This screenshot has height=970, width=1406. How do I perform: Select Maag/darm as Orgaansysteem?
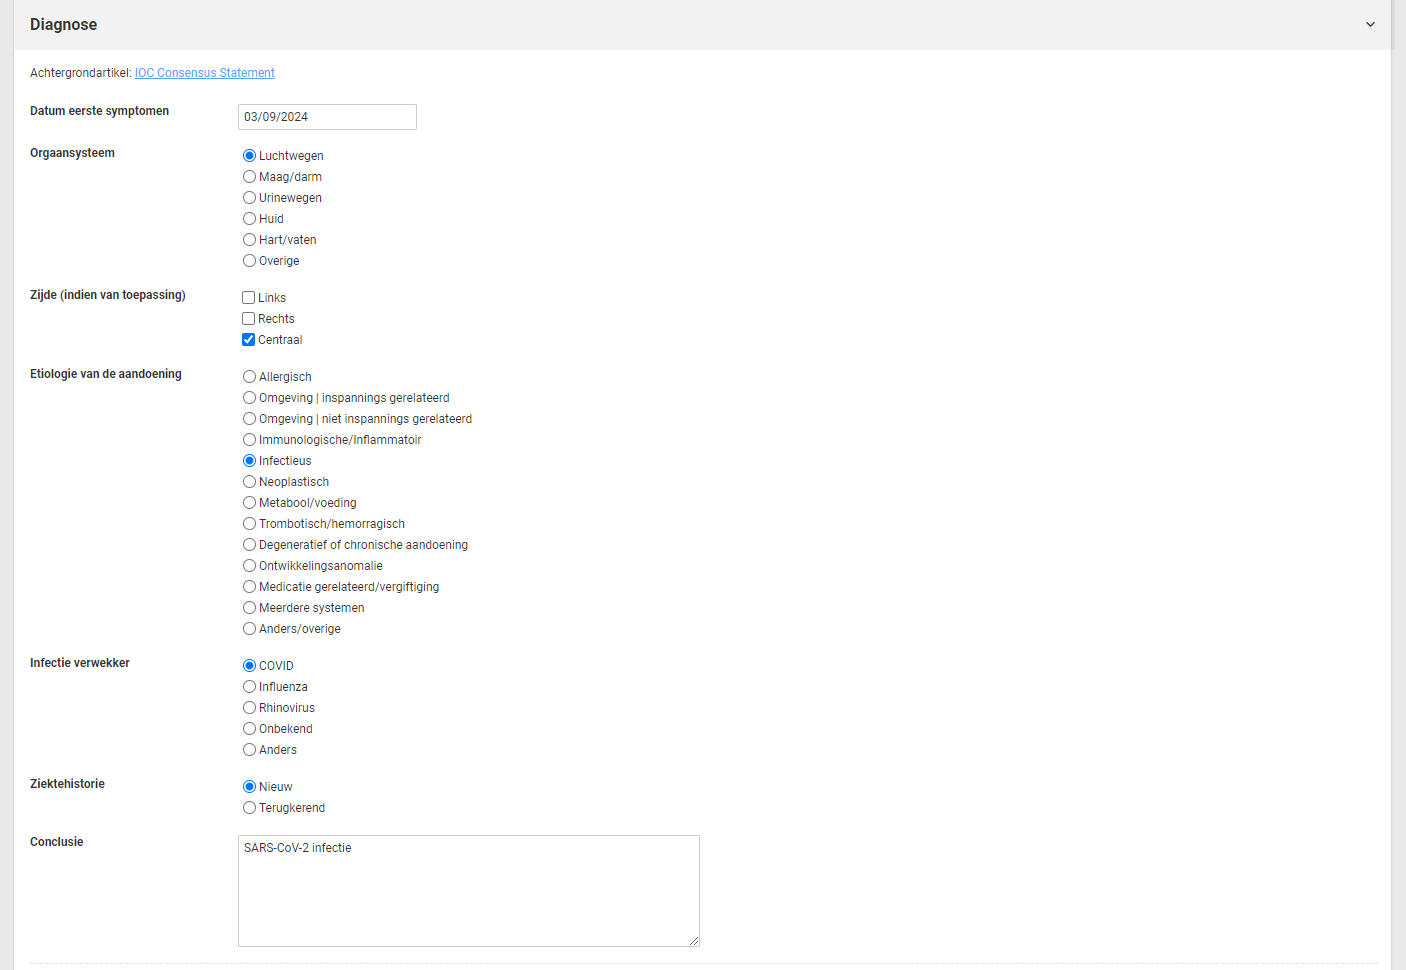[x=249, y=177]
